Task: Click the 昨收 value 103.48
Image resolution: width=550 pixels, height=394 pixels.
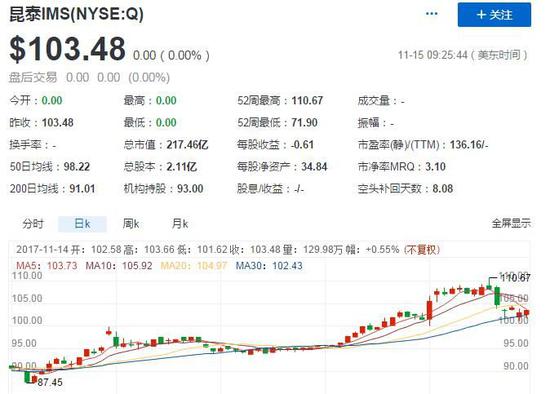Action: pyautogui.click(x=58, y=123)
